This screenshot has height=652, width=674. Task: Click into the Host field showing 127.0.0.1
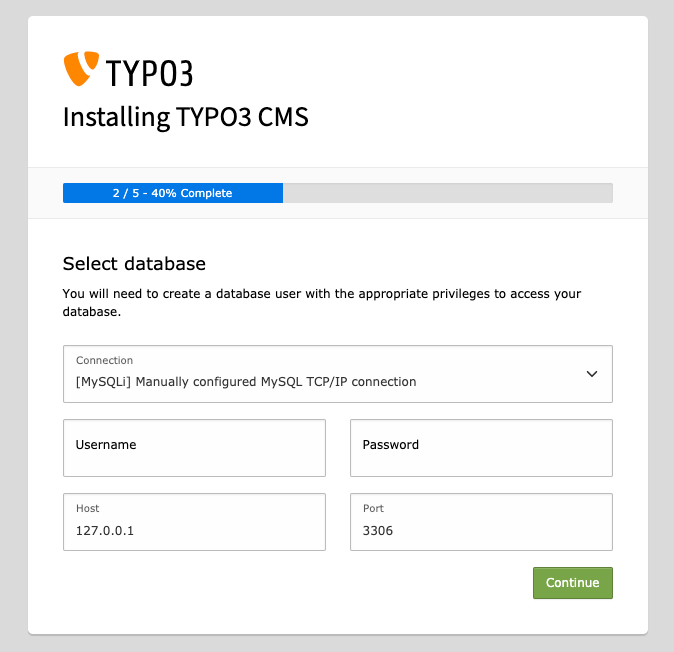point(194,522)
